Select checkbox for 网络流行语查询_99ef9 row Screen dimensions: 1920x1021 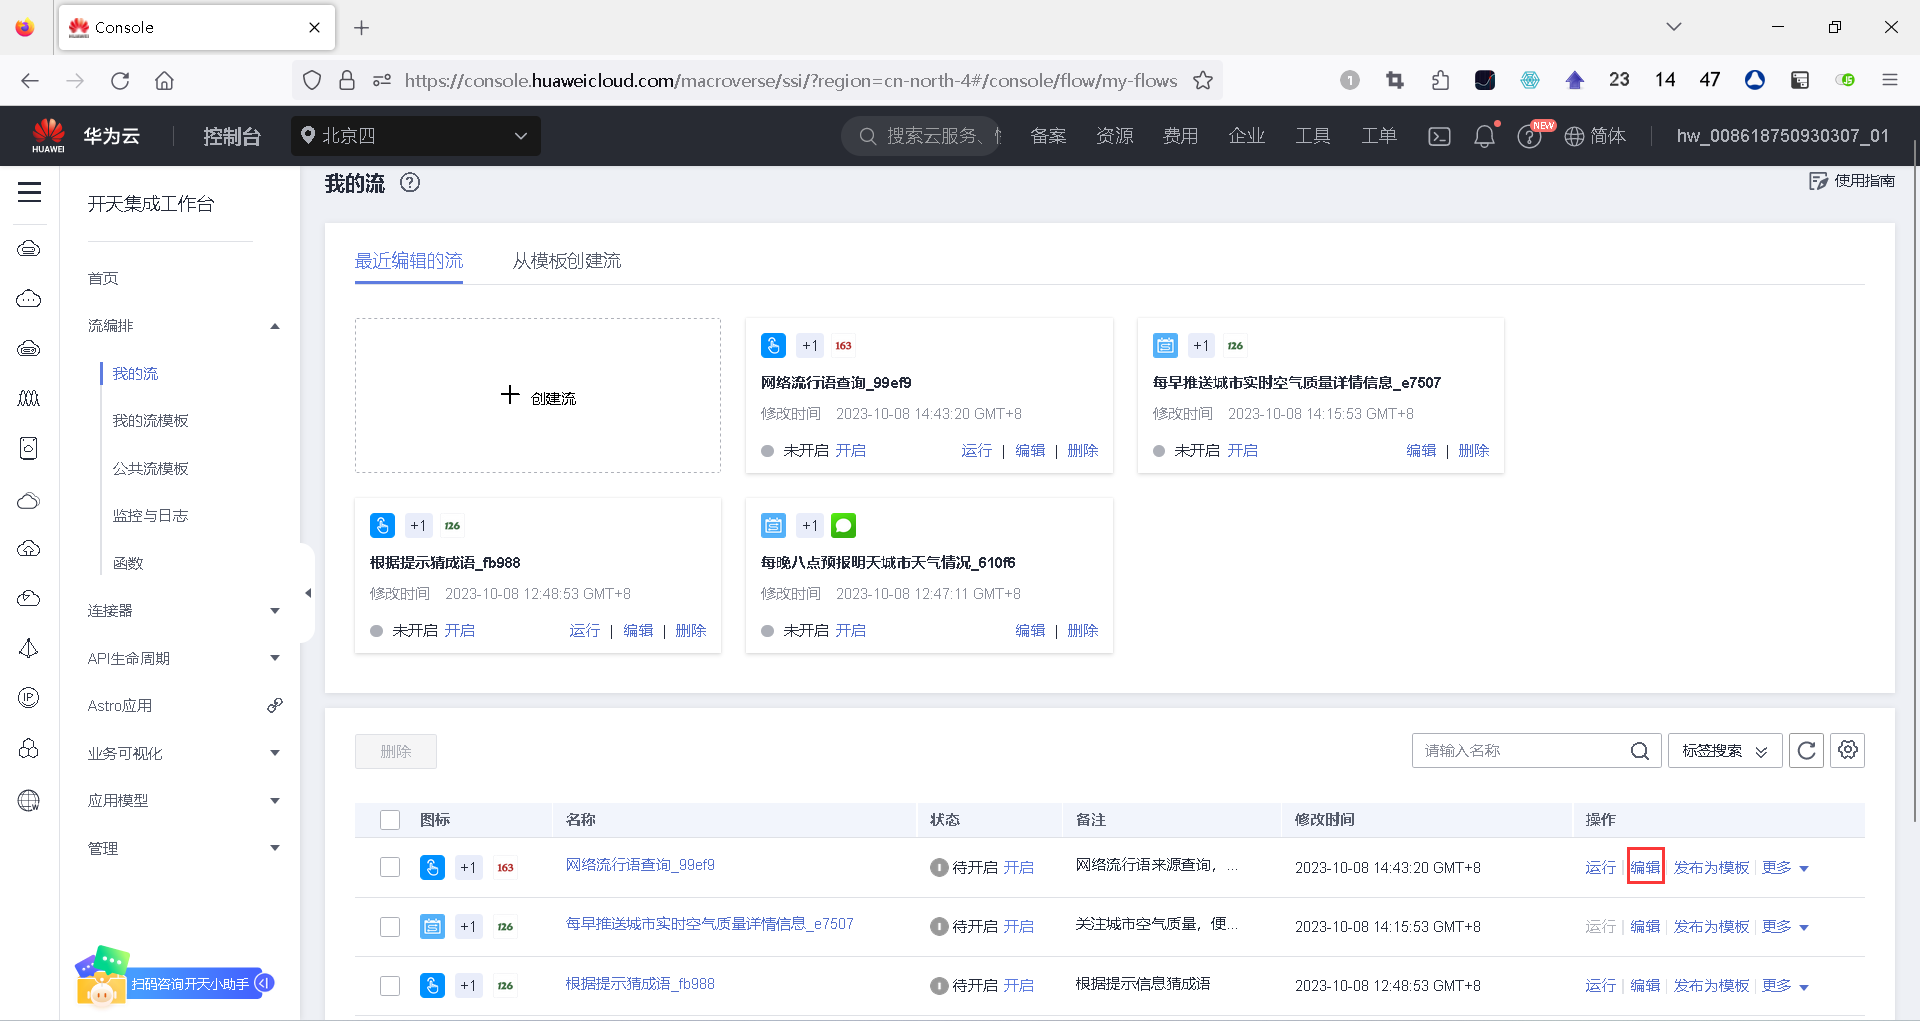390,867
